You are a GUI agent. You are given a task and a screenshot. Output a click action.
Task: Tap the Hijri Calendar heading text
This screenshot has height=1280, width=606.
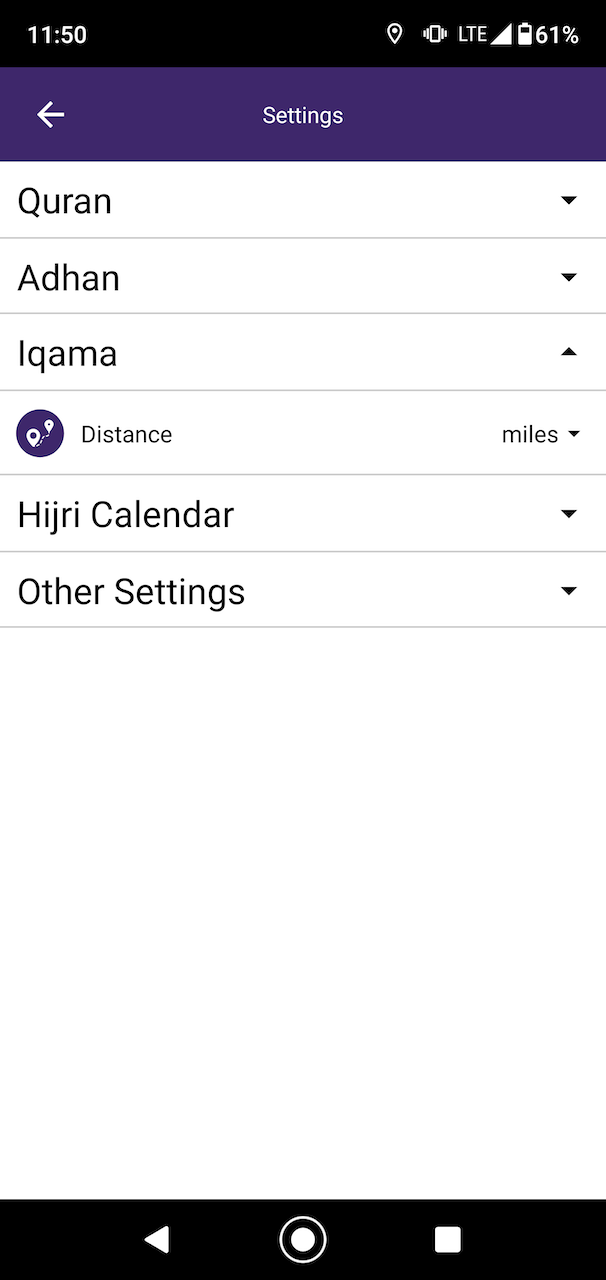pos(126,514)
